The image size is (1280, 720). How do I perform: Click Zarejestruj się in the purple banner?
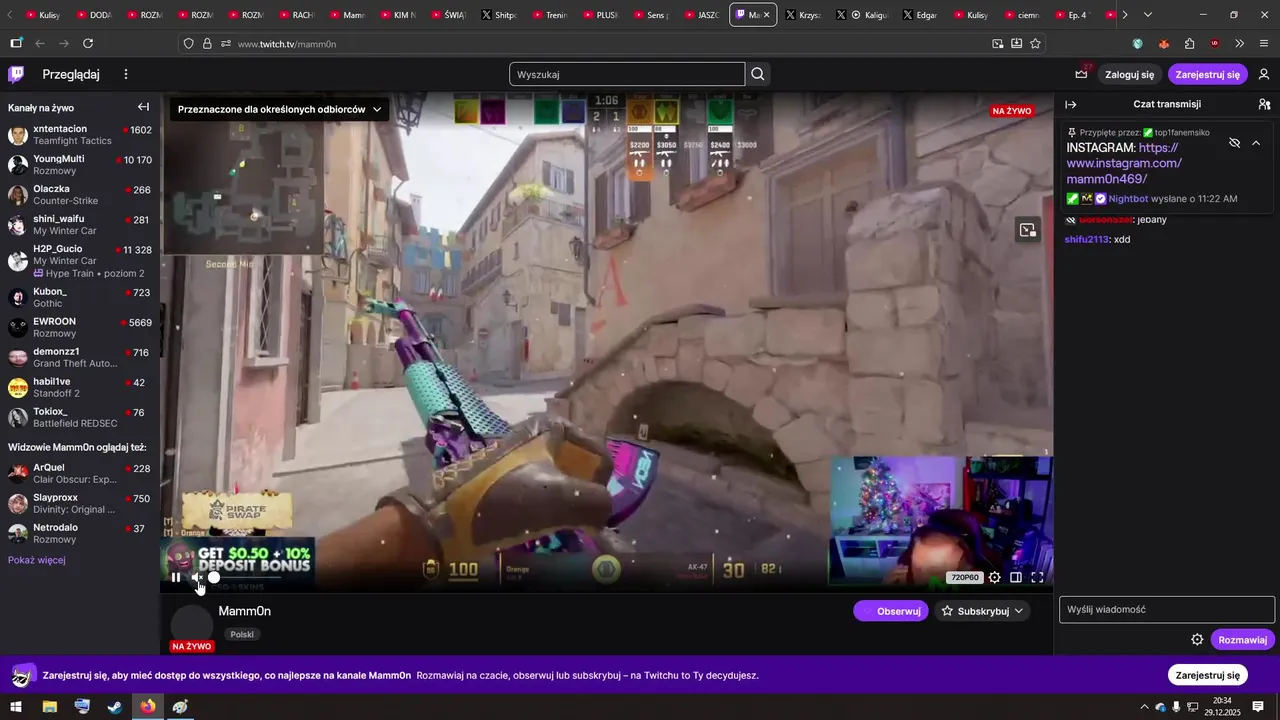tap(1208, 675)
